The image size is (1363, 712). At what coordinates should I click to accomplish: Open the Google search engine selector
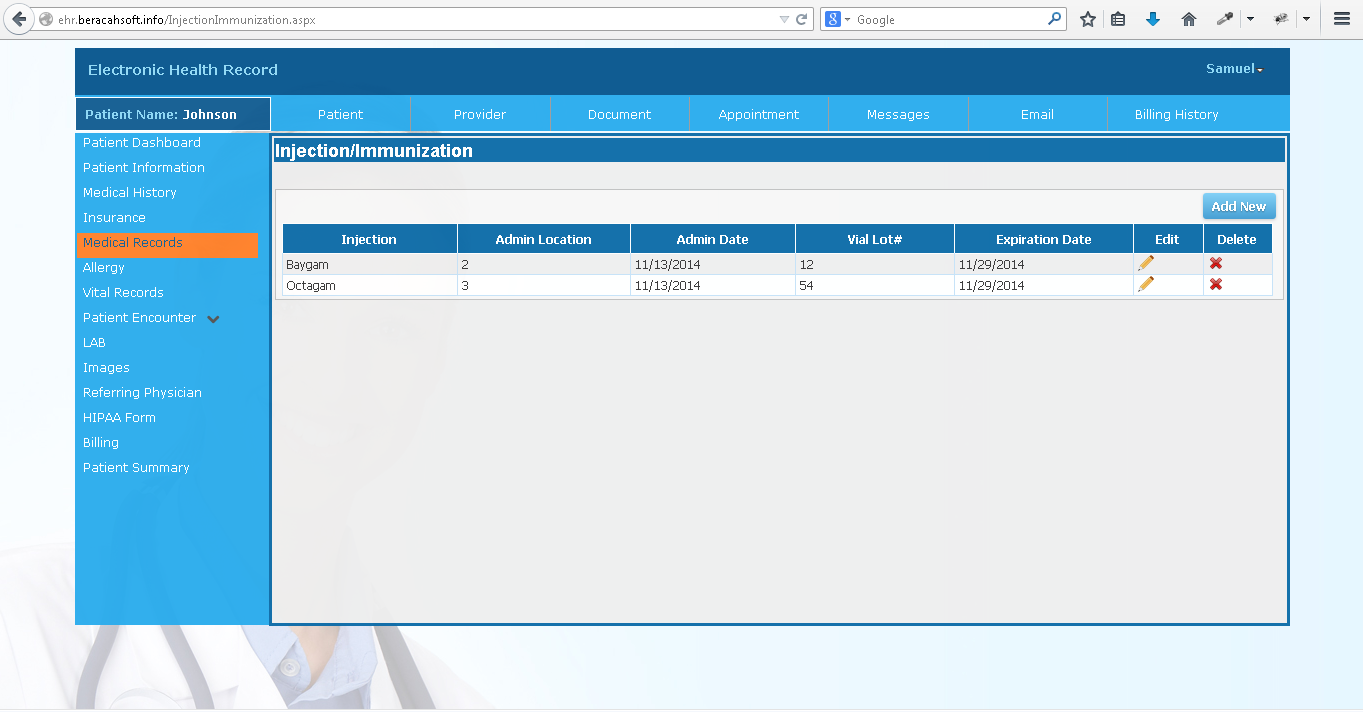(x=837, y=19)
